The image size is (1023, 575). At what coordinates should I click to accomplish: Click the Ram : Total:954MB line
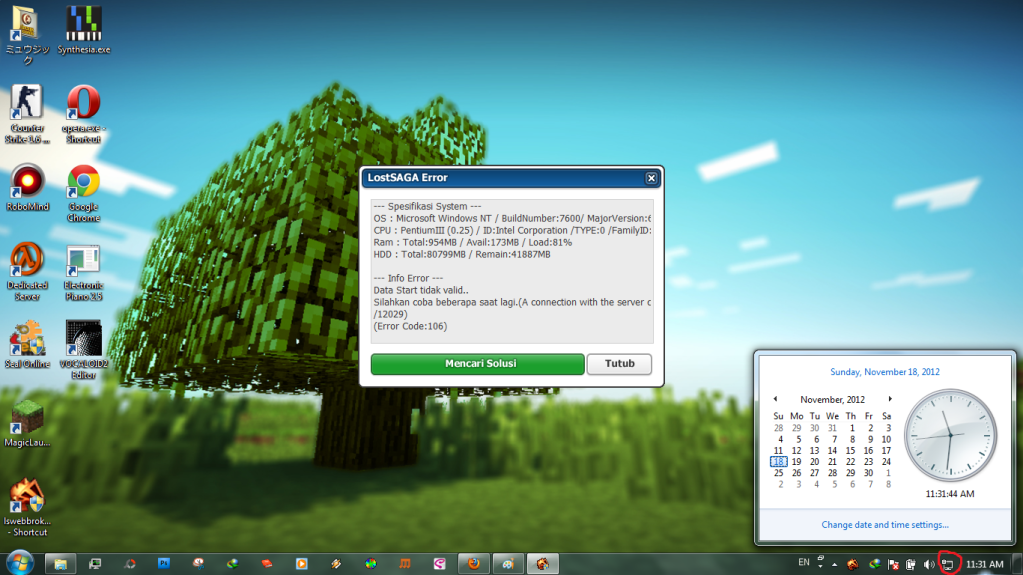click(x=472, y=242)
